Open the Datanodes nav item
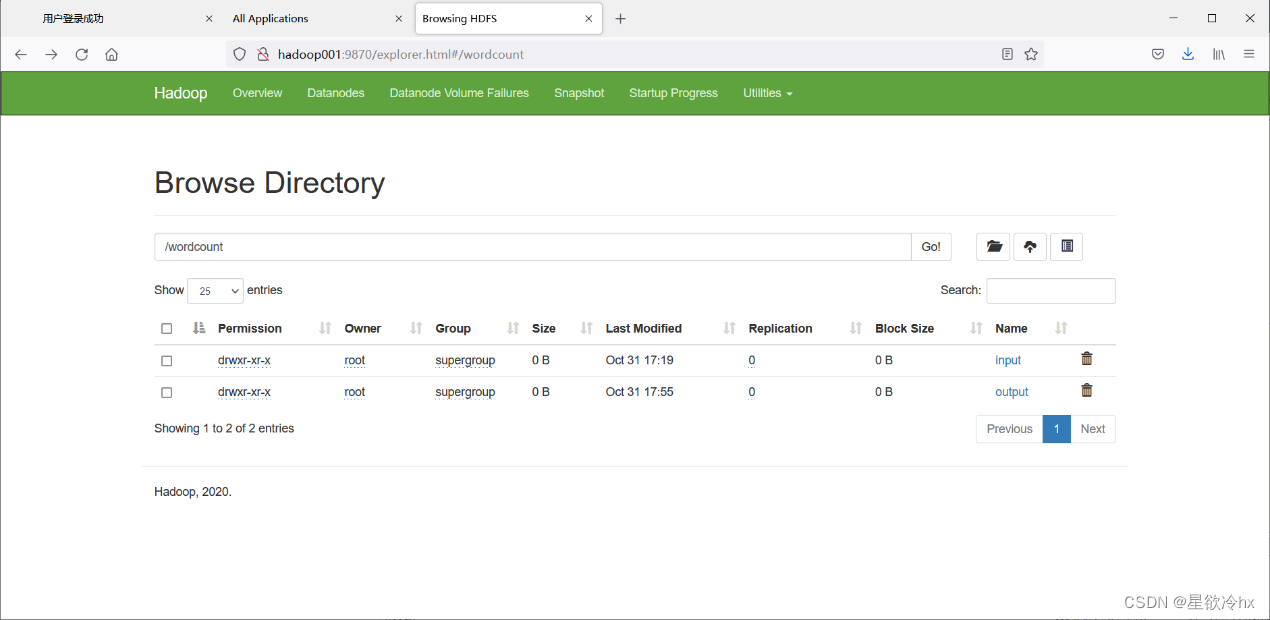The width and height of the screenshot is (1270, 620). click(x=336, y=93)
